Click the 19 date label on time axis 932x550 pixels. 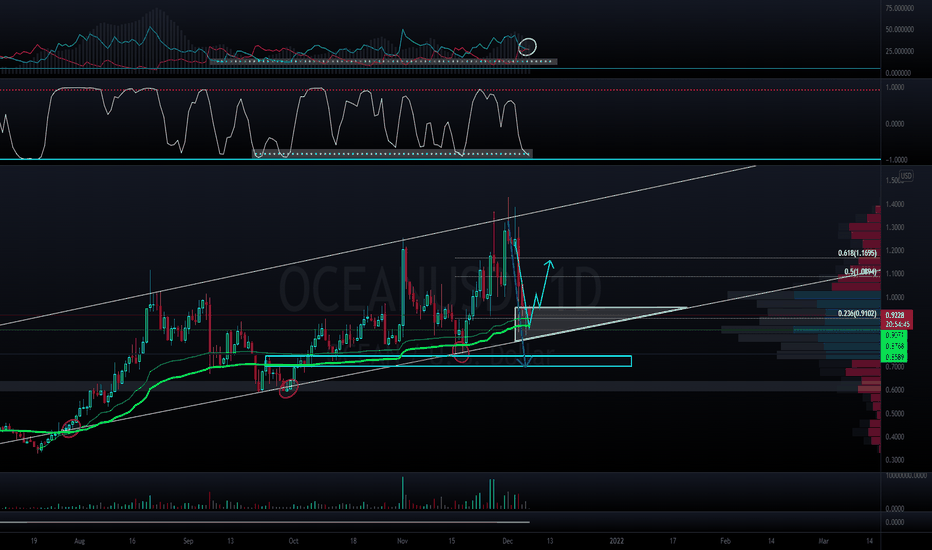(x=34, y=541)
